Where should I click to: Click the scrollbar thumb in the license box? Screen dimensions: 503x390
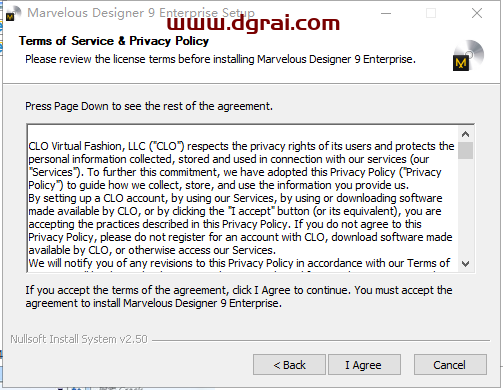coord(465,150)
